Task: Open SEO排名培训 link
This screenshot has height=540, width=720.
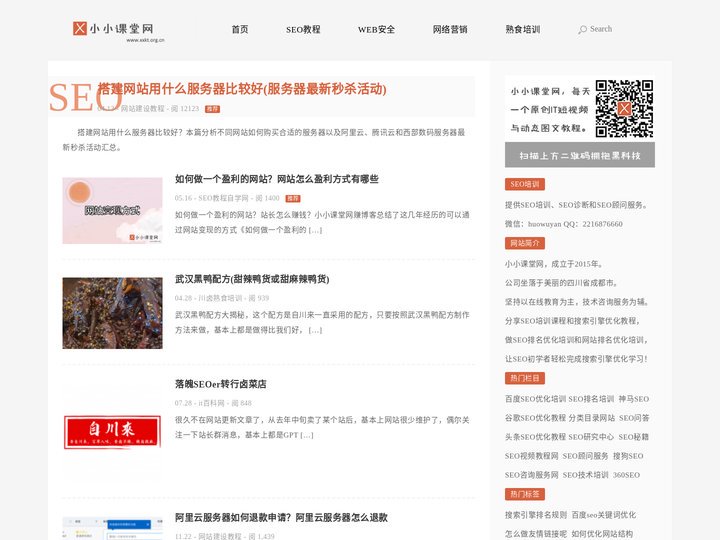Action: click(x=591, y=399)
